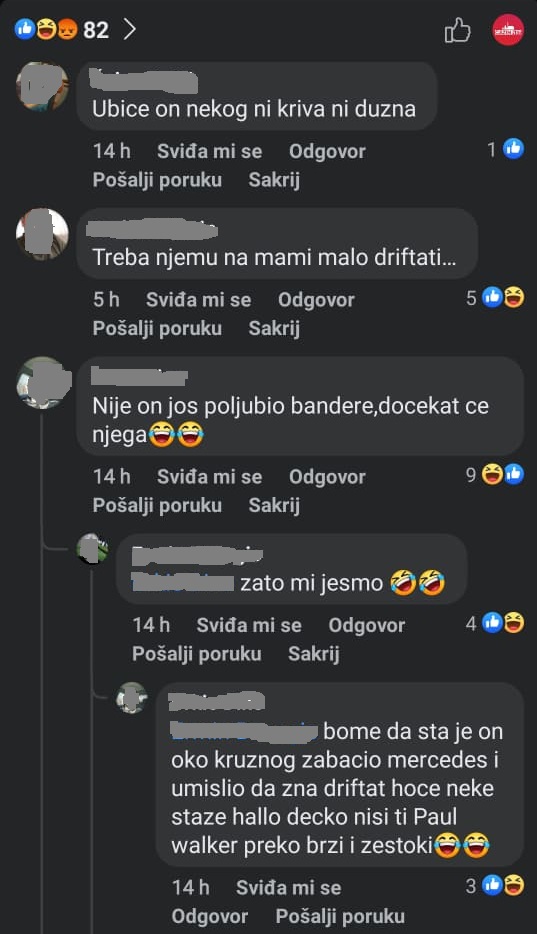The height and width of the screenshot is (934, 537).
Task: Expand reactions list via arrow beside 82
Action: [x=129, y=29]
